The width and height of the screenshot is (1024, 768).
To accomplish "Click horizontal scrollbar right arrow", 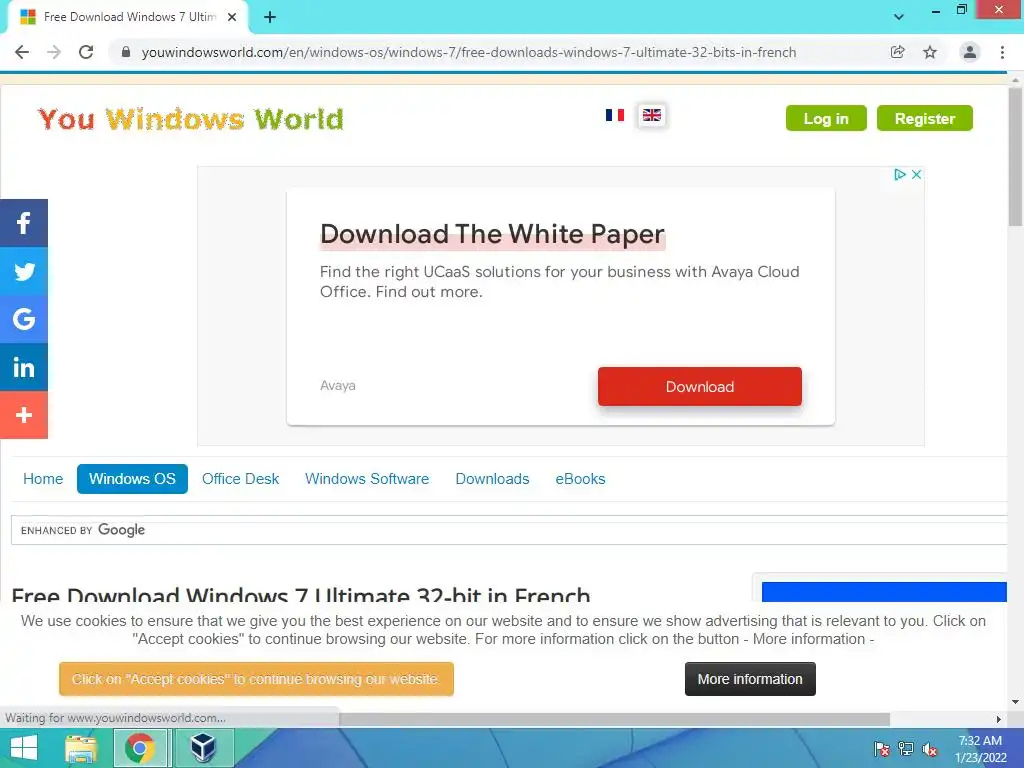I will pyautogui.click(x=999, y=719).
